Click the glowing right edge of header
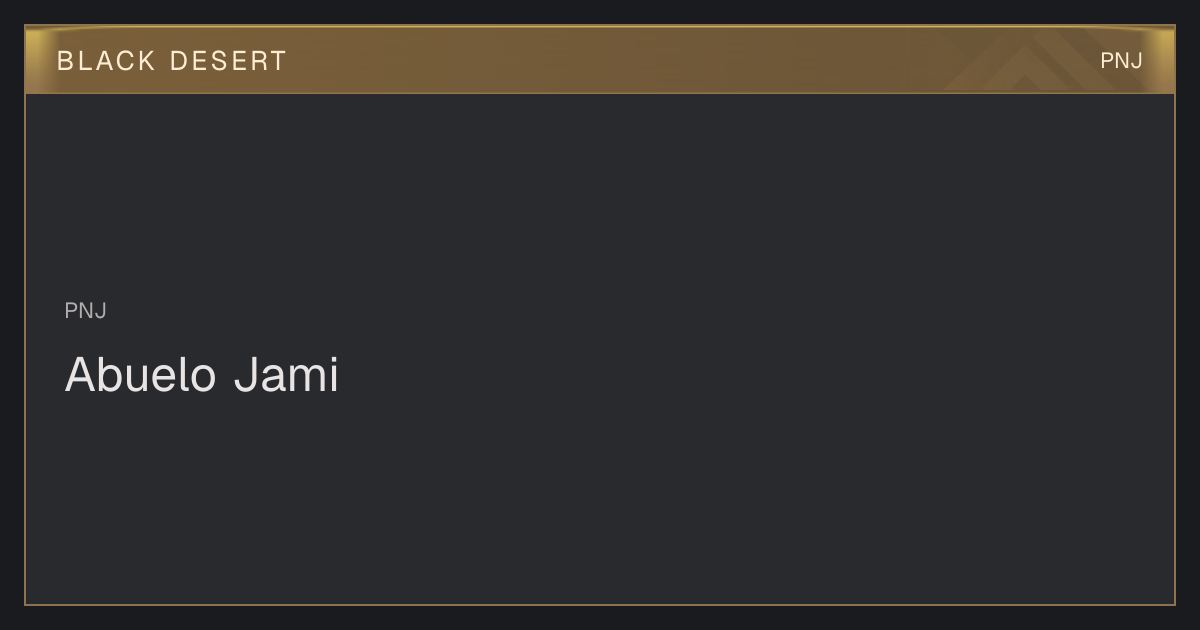 tap(1165, 60)
